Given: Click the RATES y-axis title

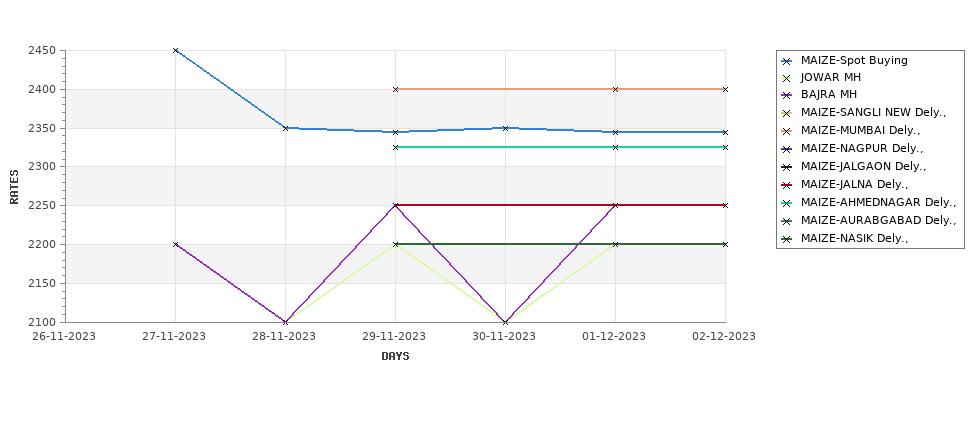Looking at the screenshot, I should (x=14, y=187).
